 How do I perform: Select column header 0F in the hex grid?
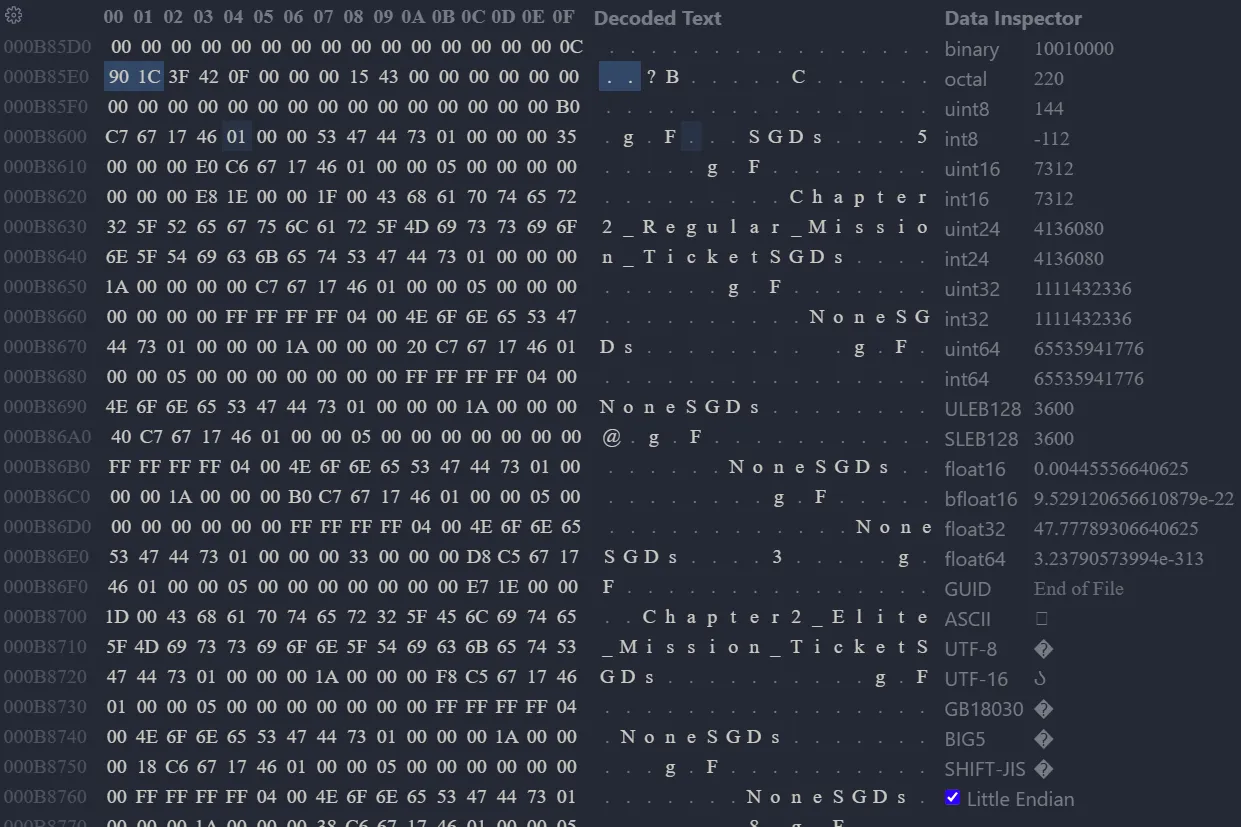tap(562, 16)
